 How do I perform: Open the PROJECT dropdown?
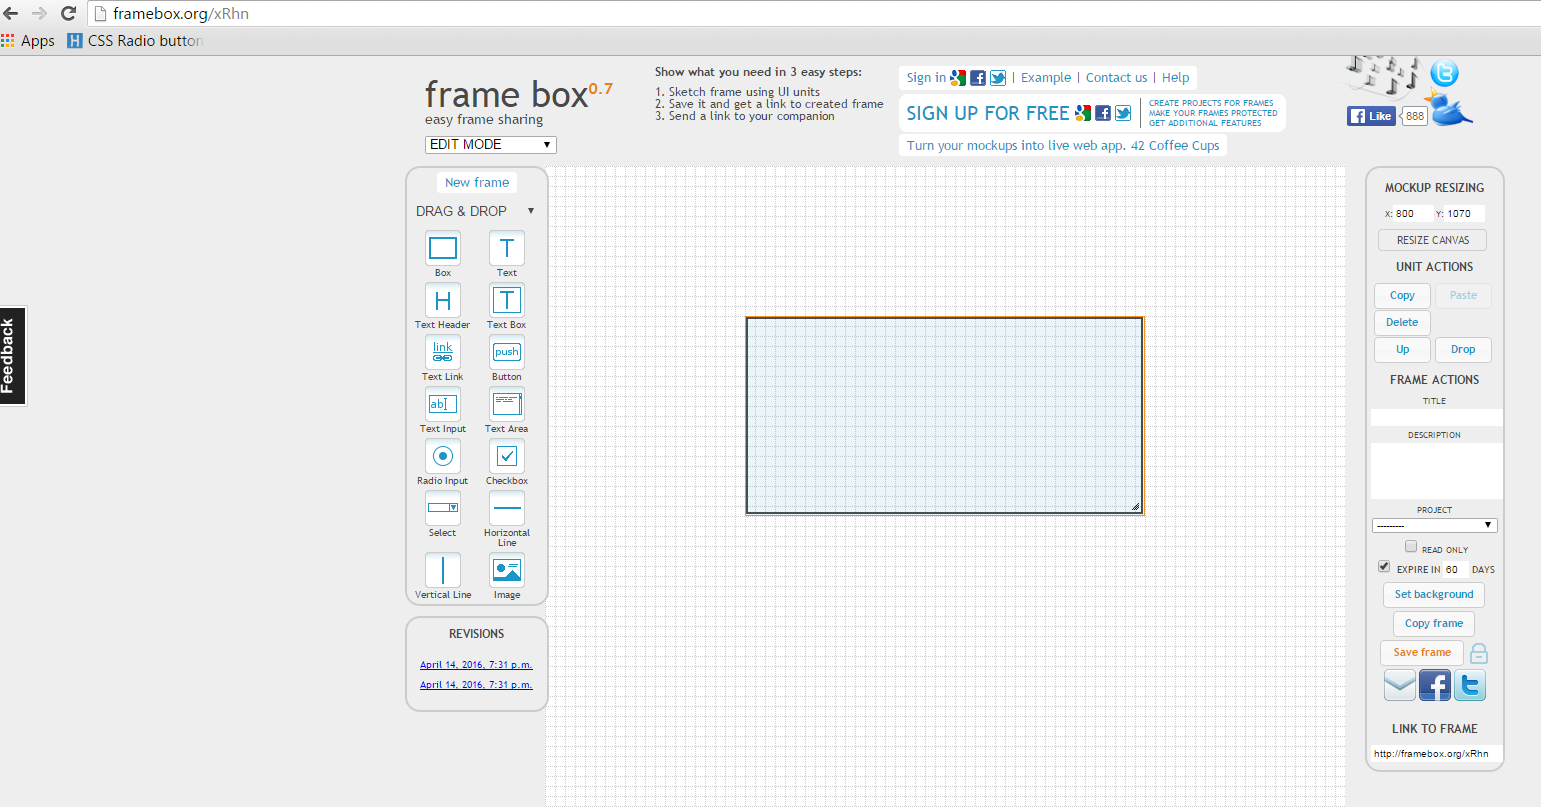1435,524
